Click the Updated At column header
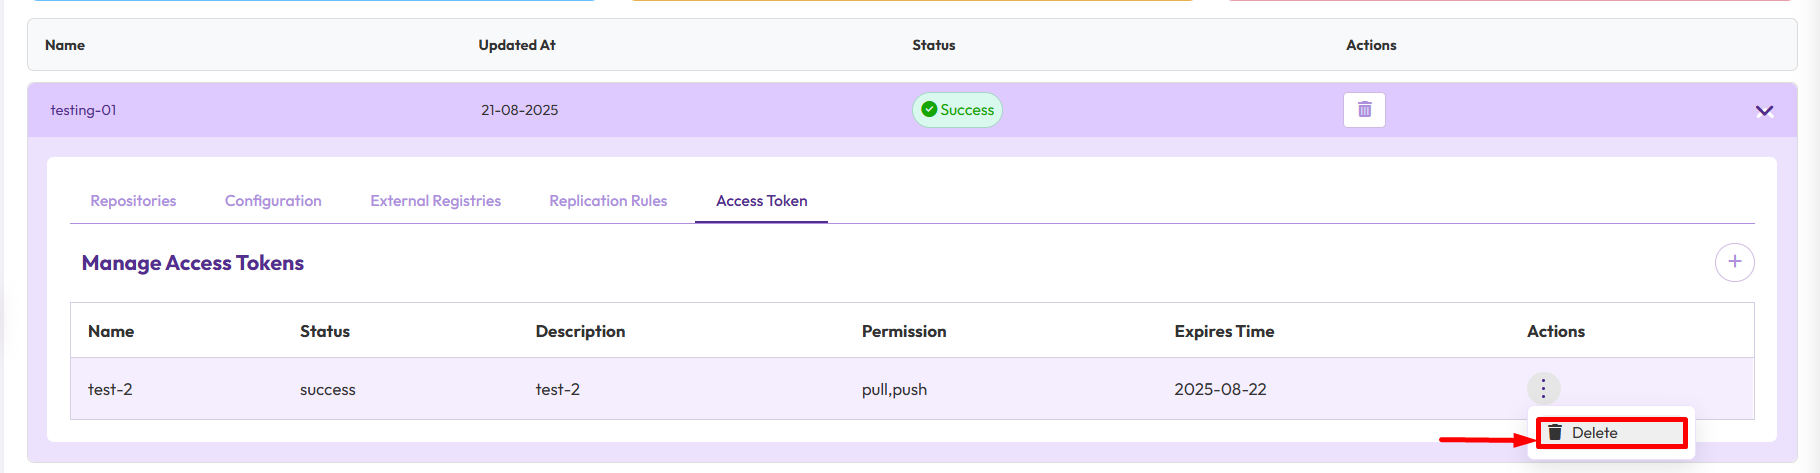This screenshot has width=1820, height=473. (516, 45)
